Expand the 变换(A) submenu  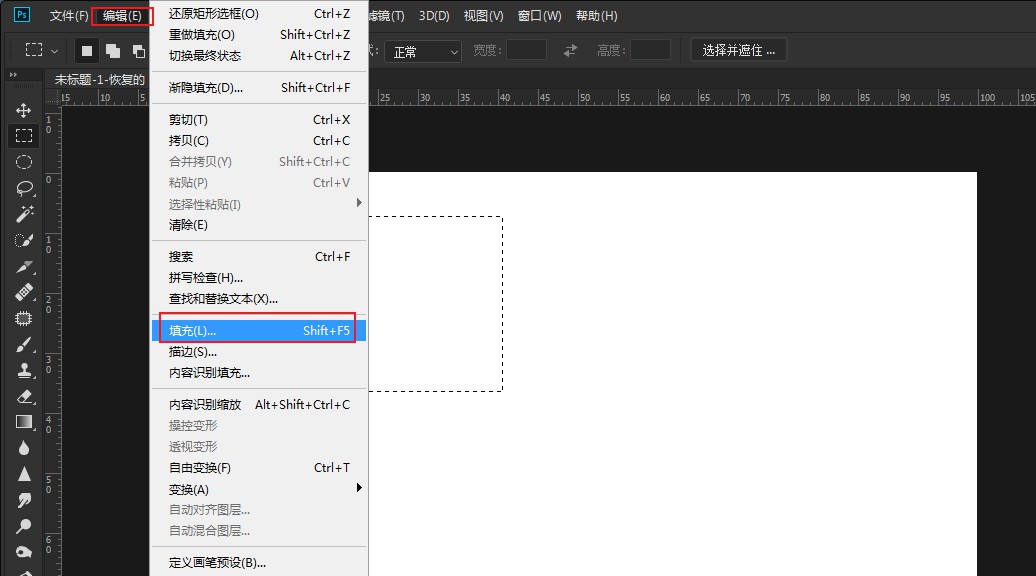point(259,489)
